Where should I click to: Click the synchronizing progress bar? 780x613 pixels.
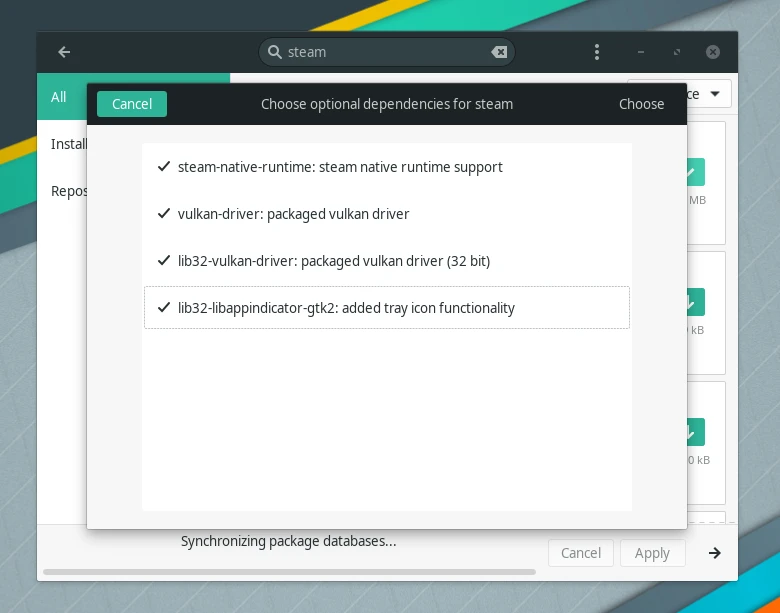coord(290,572)
